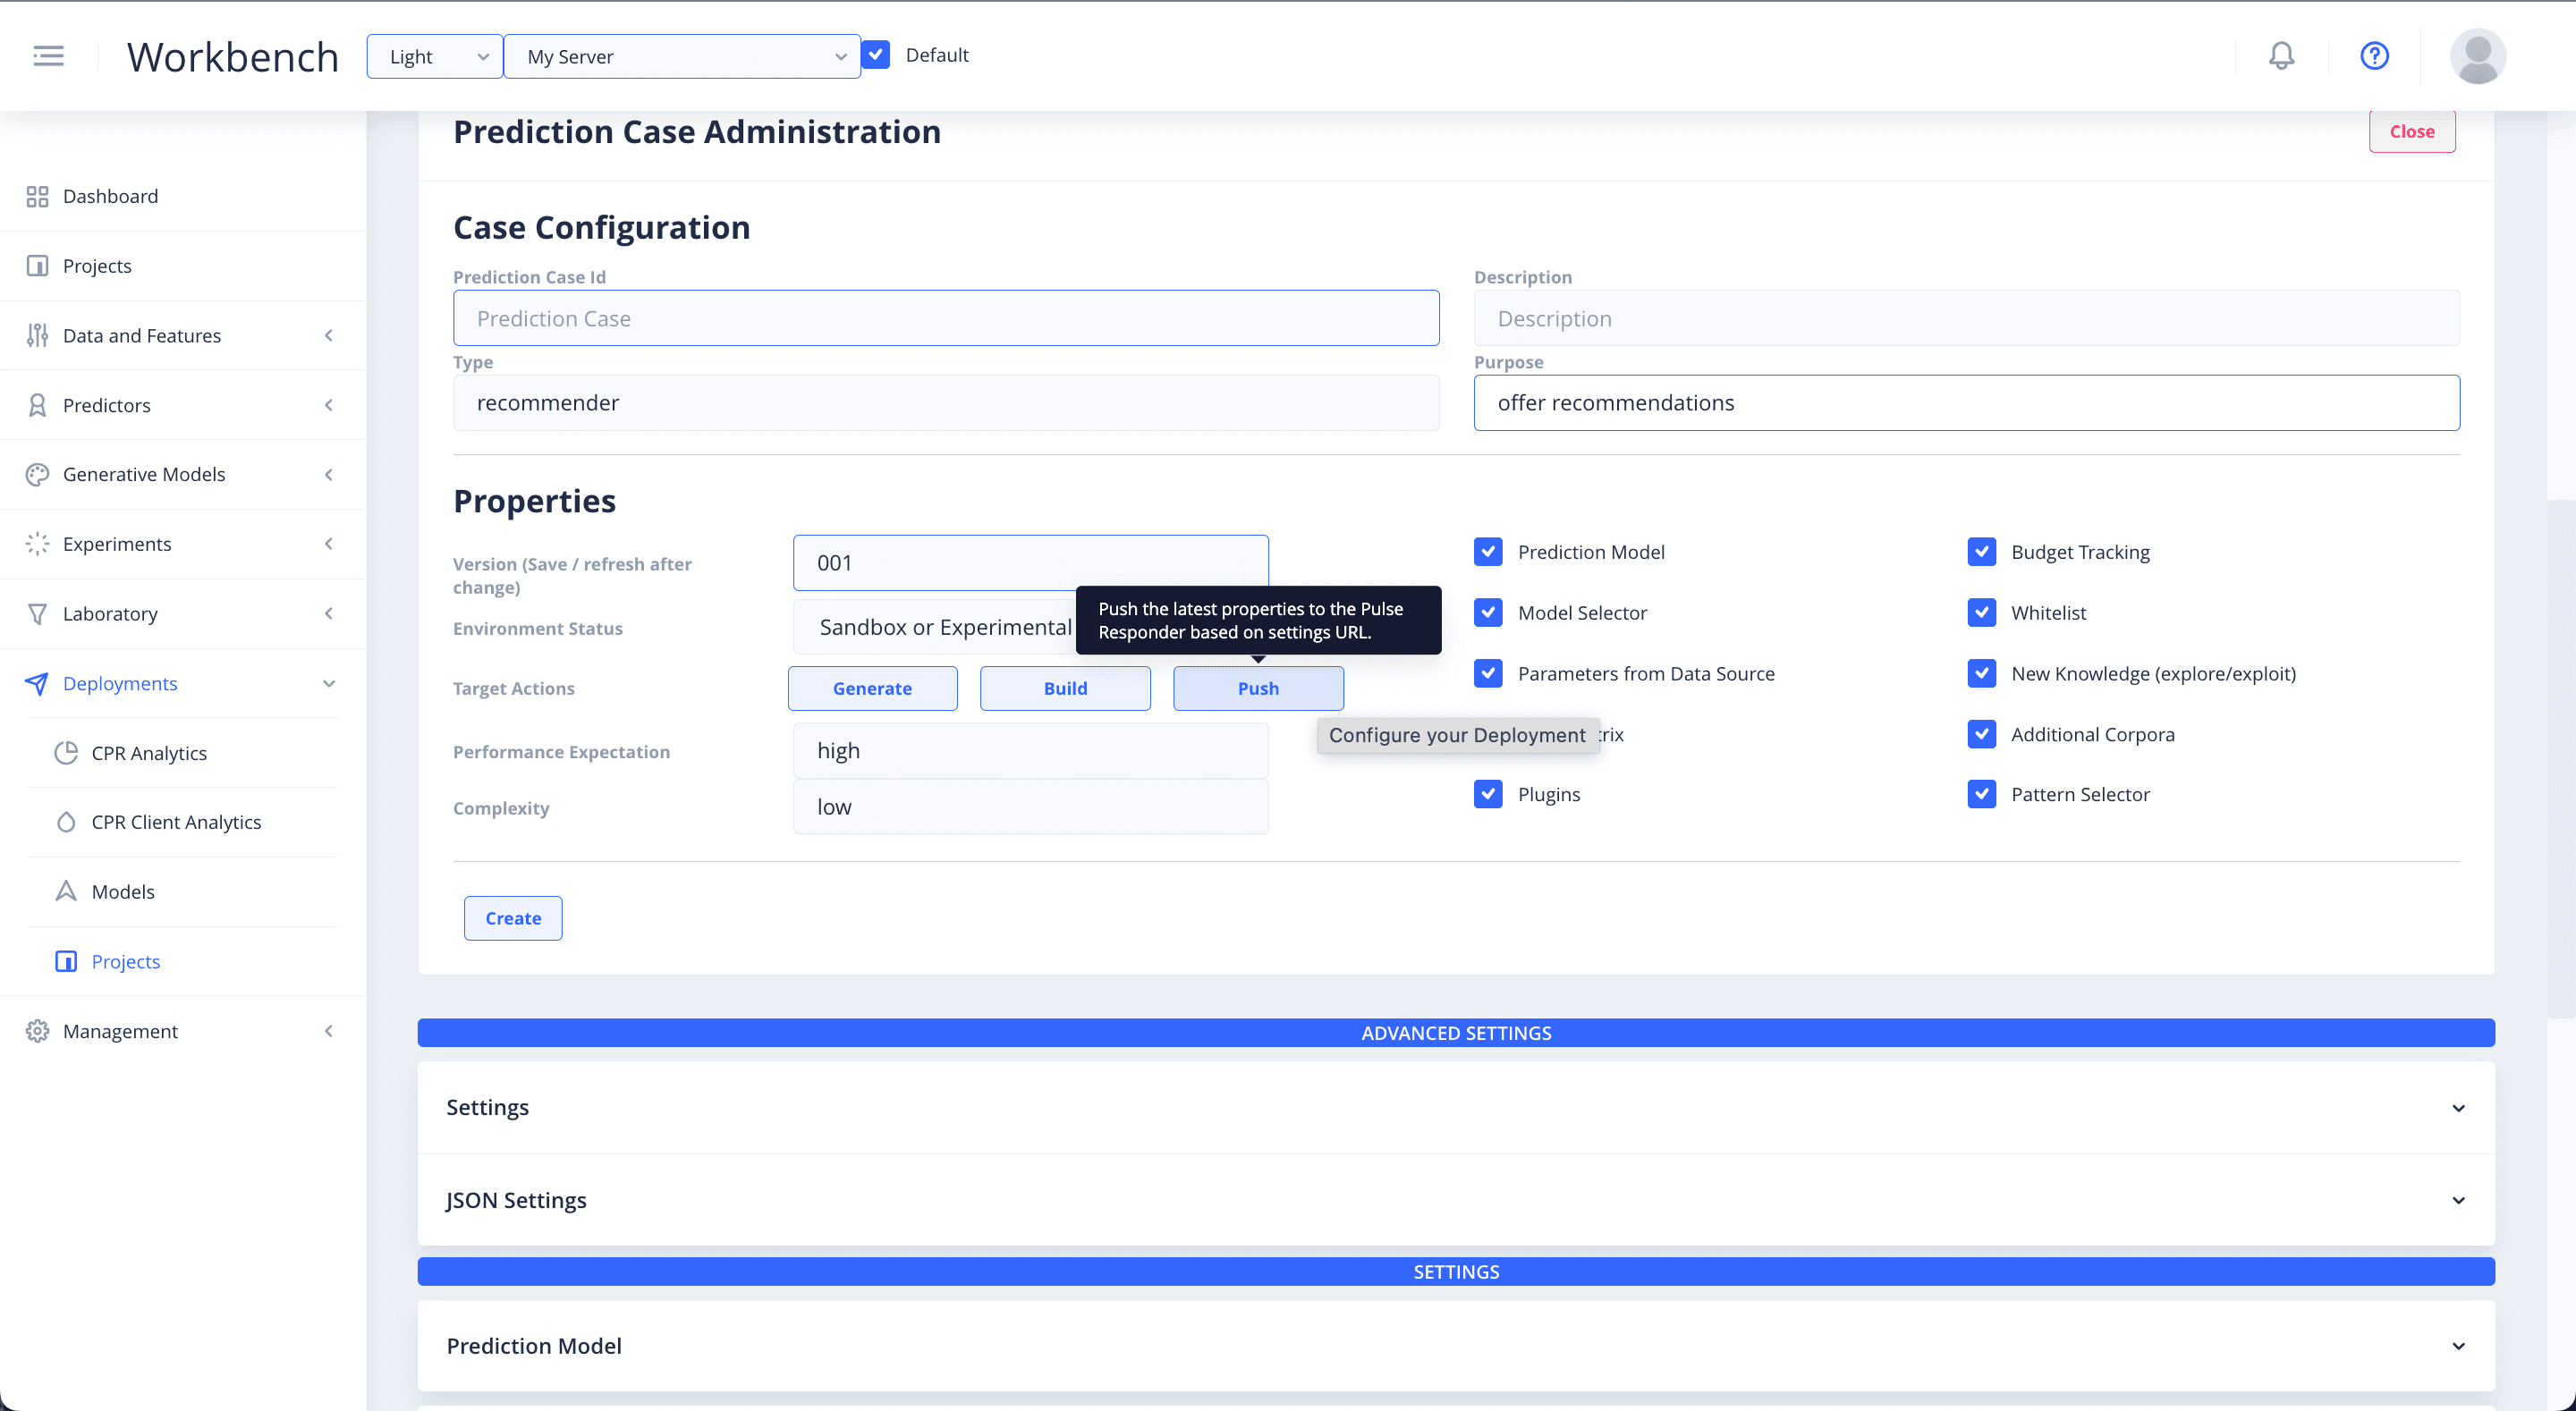
Task: Open the My Server dropdown
Action: coord(682,56)
